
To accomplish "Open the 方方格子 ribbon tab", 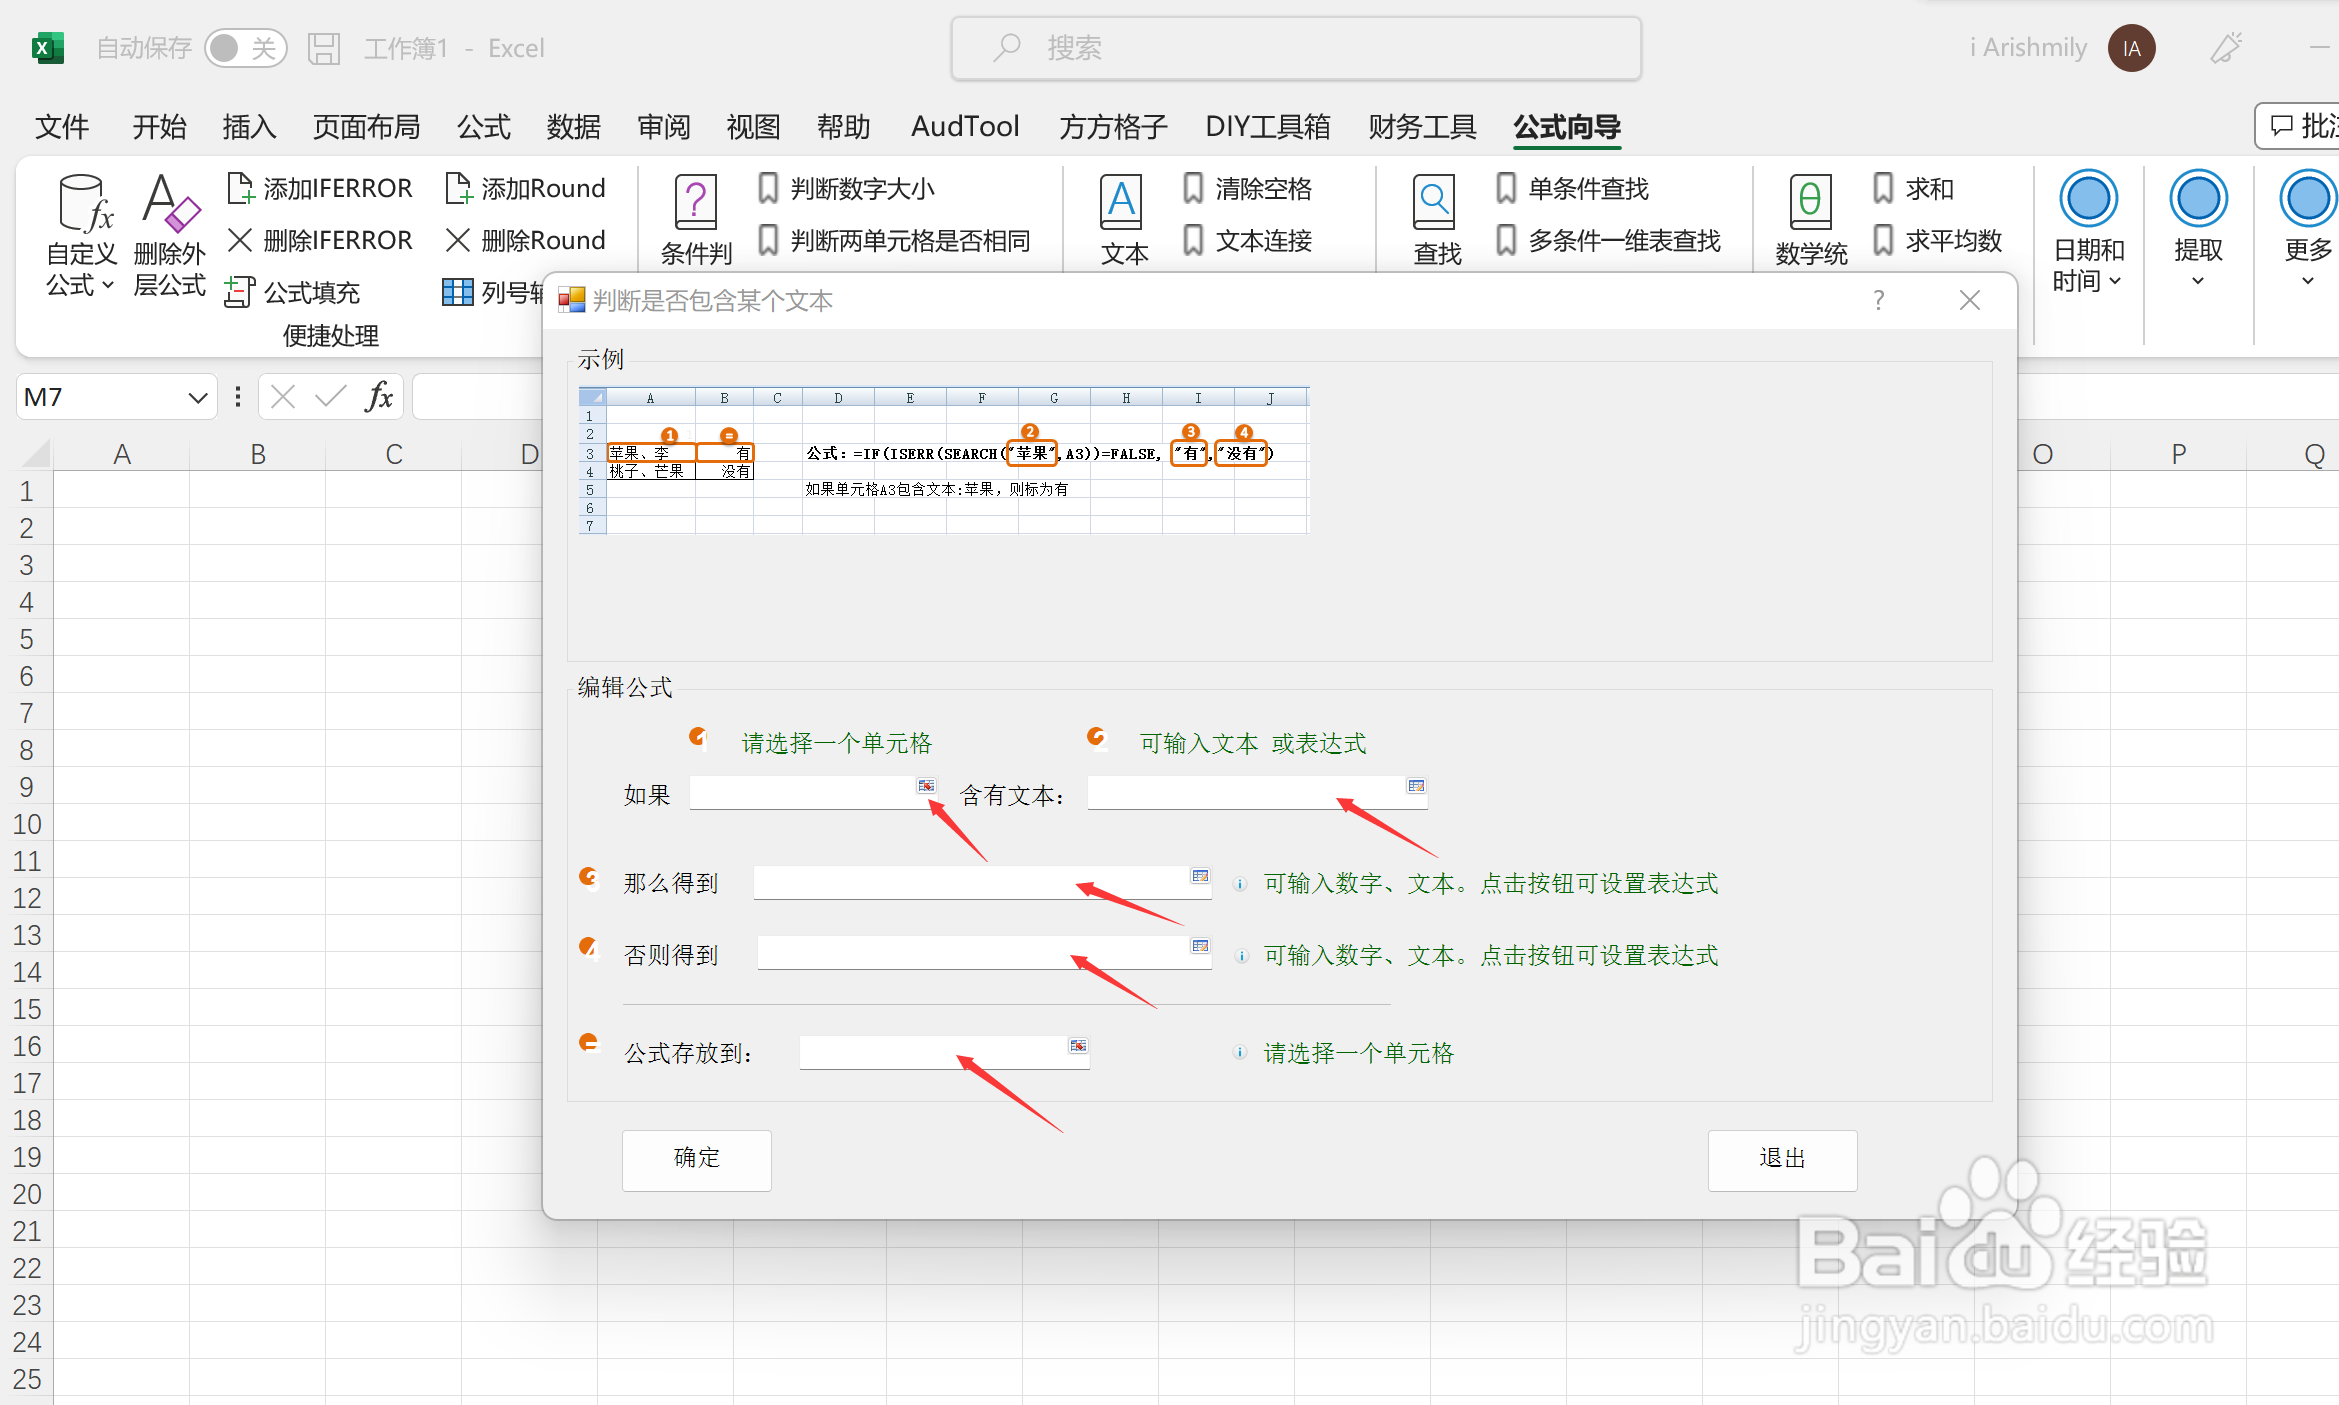I will click(1113, 127).
